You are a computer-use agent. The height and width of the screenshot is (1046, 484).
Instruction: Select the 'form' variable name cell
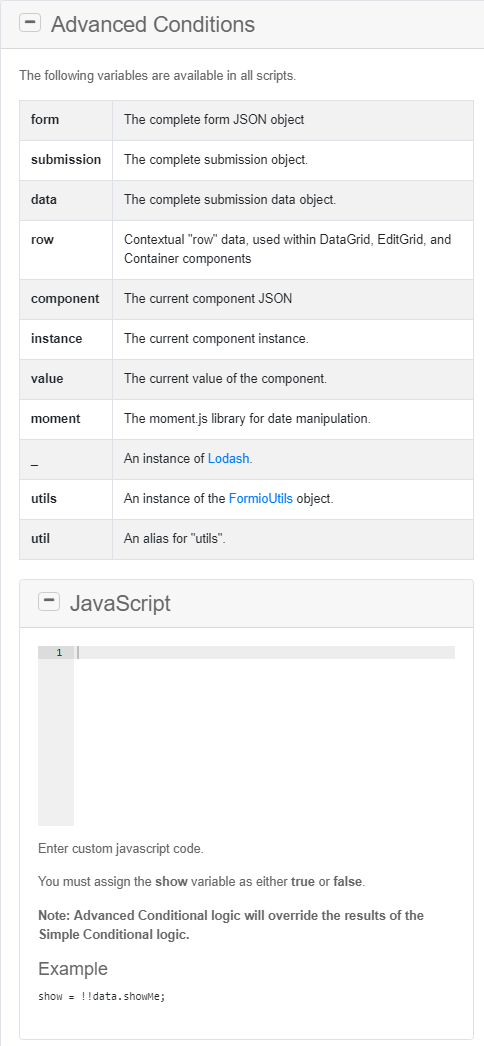click(x=66, y=120)
